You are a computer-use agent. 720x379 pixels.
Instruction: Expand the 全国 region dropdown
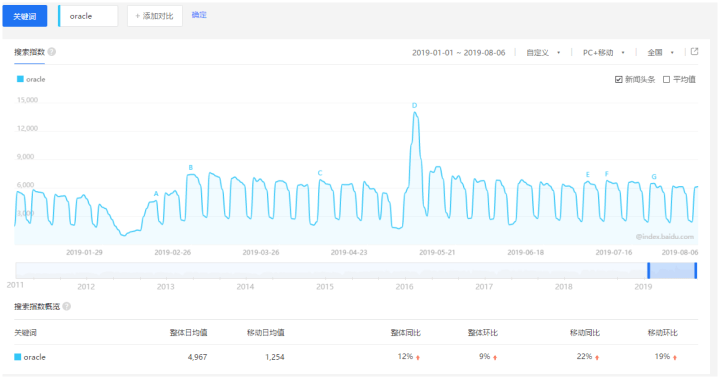[x=660, y=53]
